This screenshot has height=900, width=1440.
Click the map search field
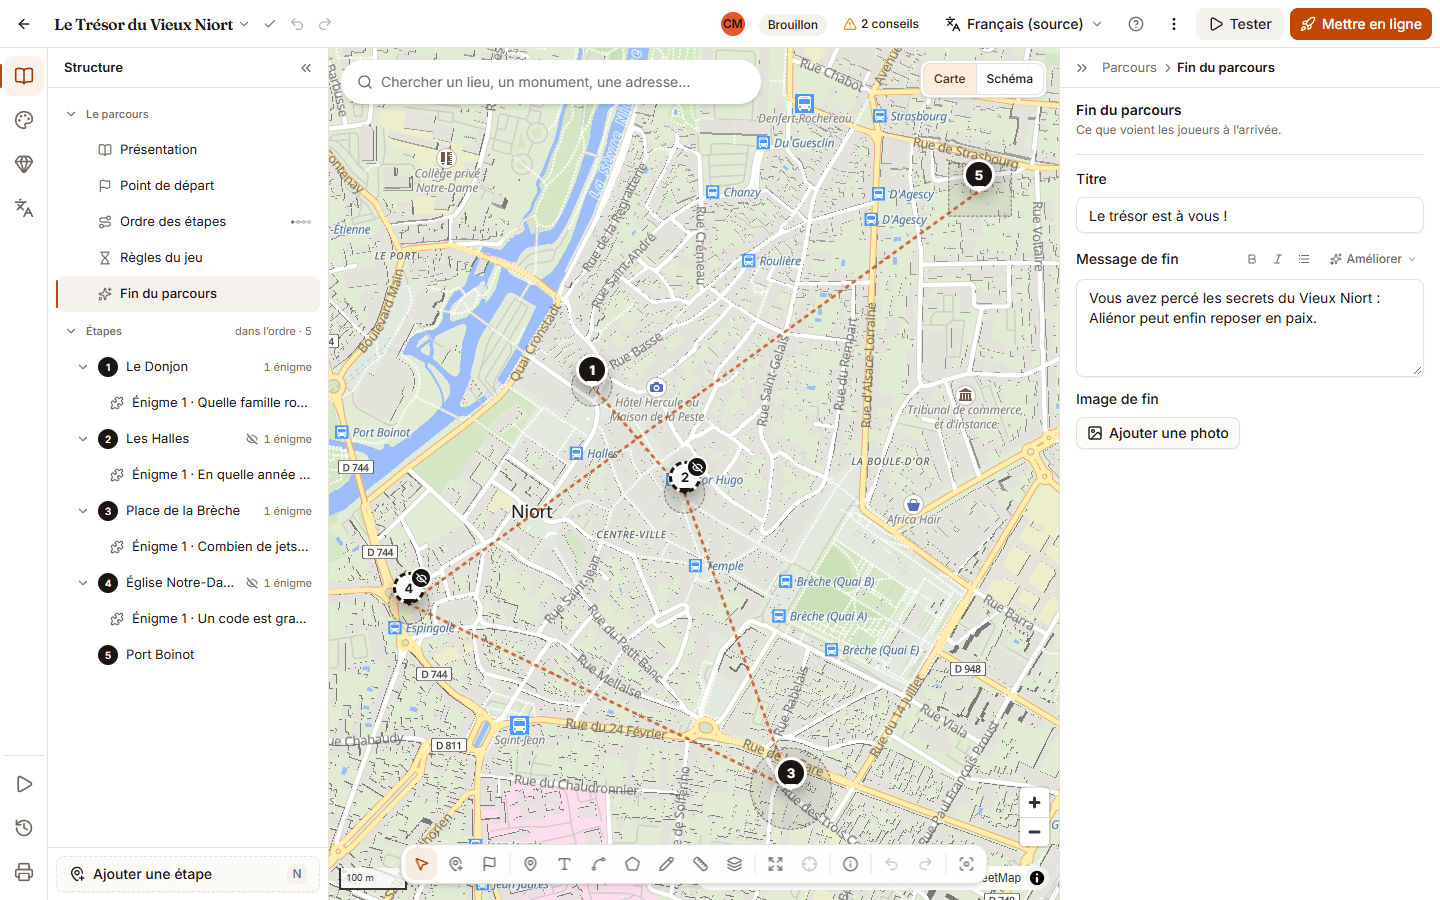551,82
